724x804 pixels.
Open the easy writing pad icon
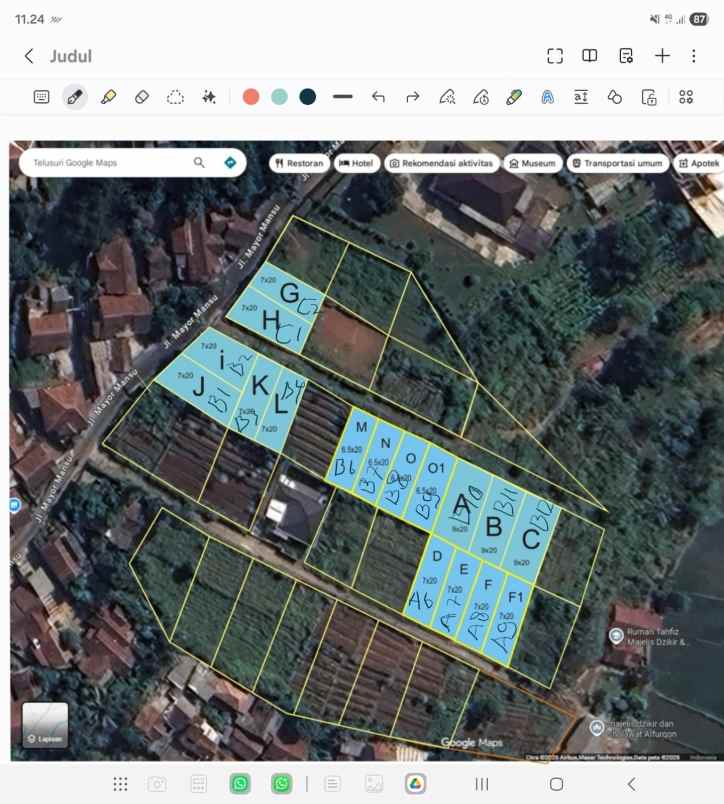pos(581,97)
